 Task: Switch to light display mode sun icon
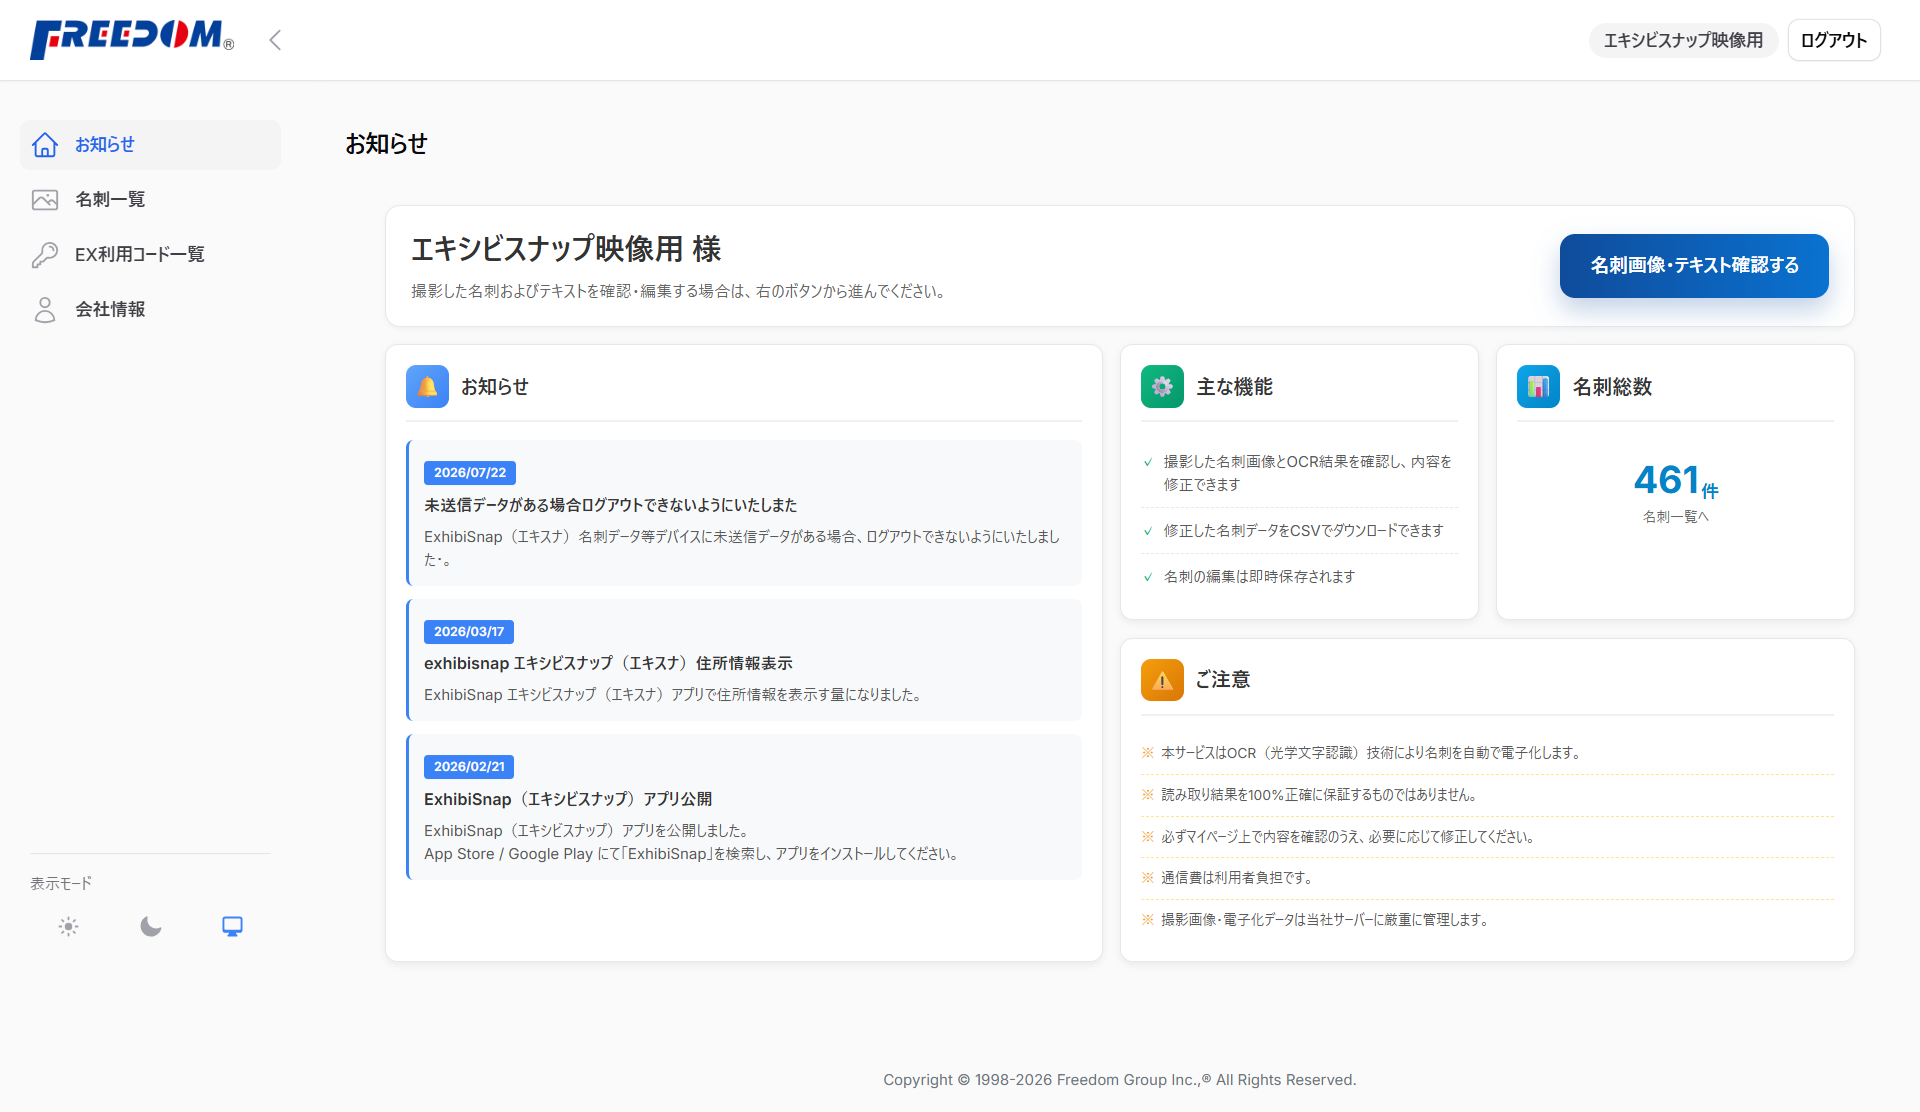pos(68,927)
